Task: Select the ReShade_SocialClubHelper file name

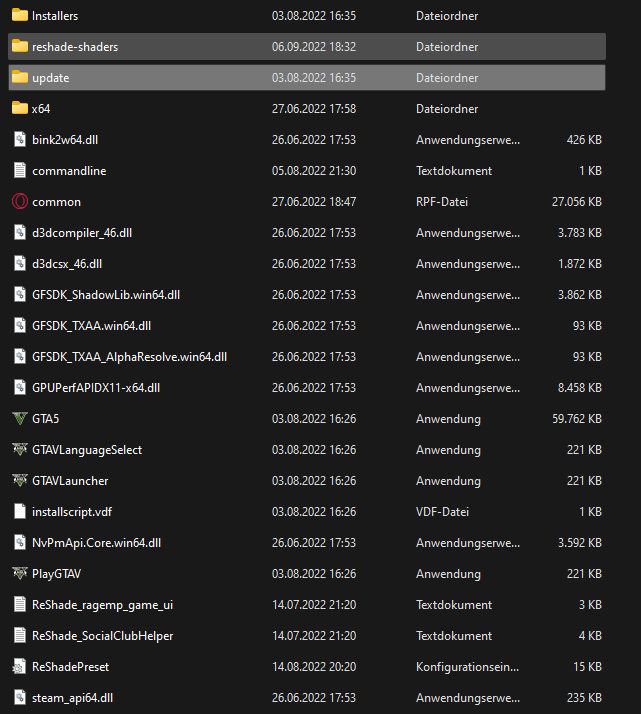Action: point(102,636)
